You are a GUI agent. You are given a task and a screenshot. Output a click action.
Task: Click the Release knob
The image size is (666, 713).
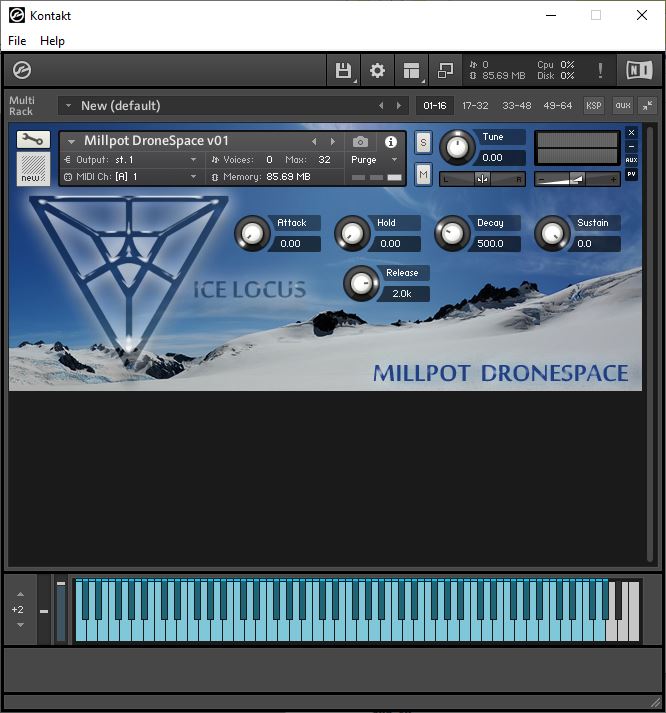(x=361, y=284)
